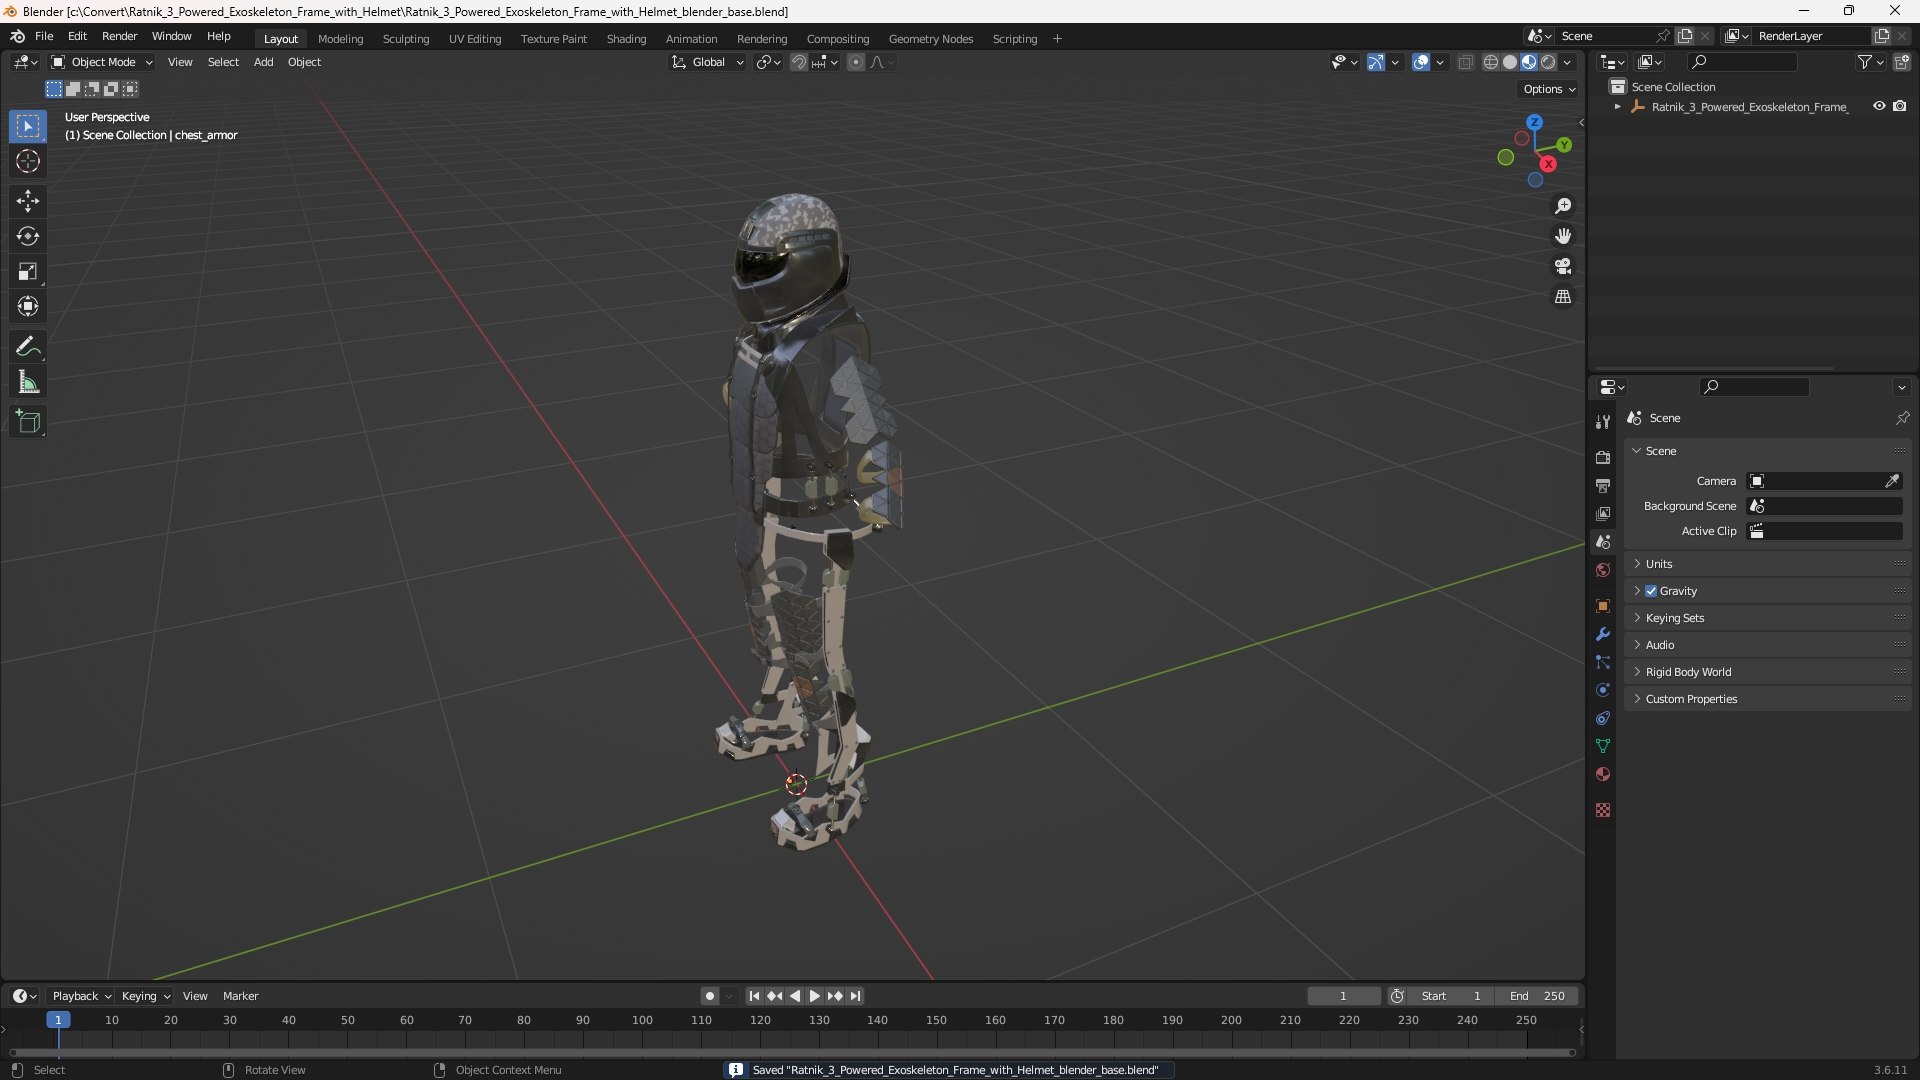Screen dimensions: 1920x1080
Task: Open the Modifier properties wrench icon
Action: 1603,634
